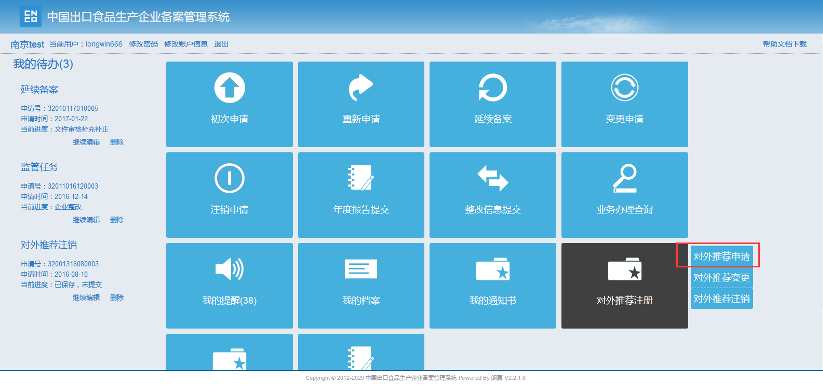Viewport: 823px width, 386px height.
Task: Open the 重新申请 curved-arrow icon
Action: tap(361, 88)
